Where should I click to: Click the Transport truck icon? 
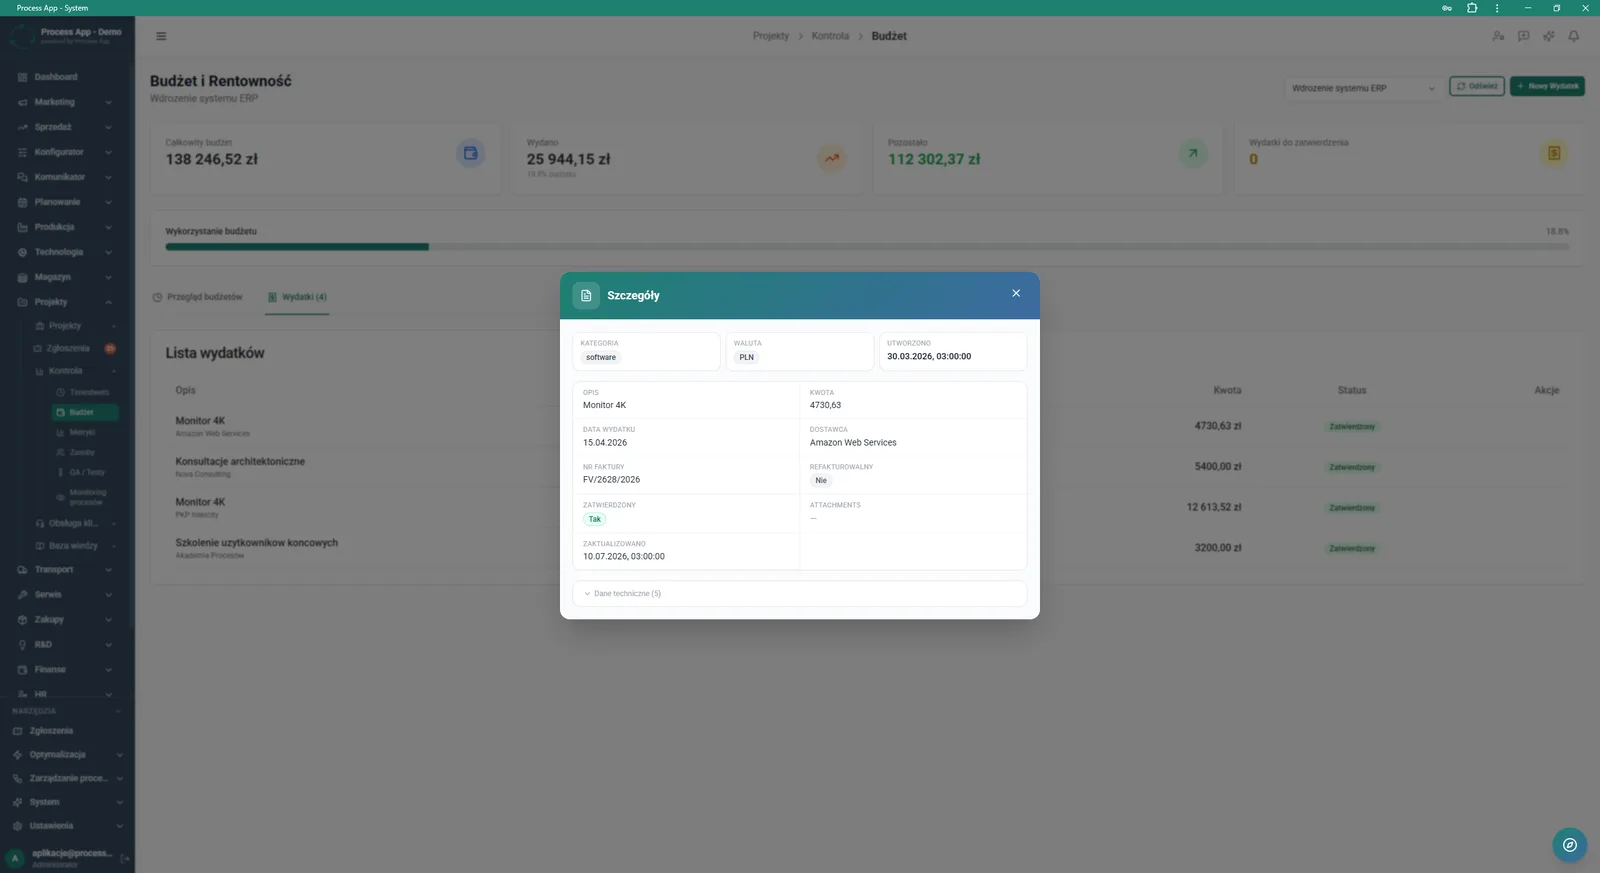(22, 569)
